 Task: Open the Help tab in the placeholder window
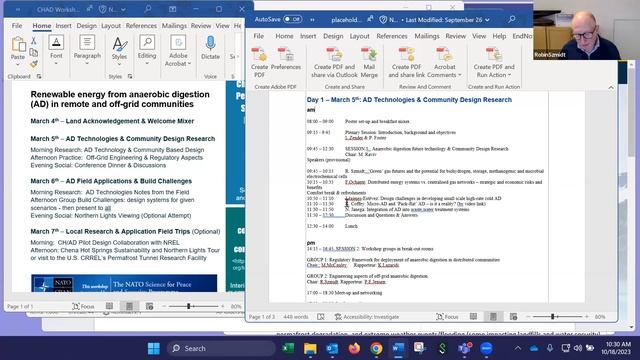point(499,36)
